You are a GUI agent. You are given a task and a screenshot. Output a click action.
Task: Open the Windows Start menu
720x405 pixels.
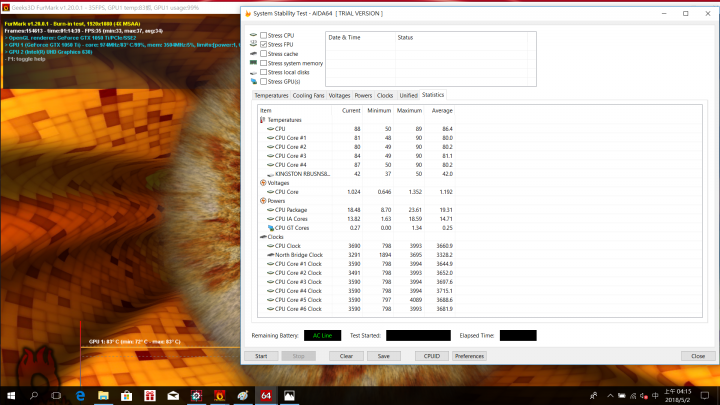pyautogui.click(x=11, y=395)
